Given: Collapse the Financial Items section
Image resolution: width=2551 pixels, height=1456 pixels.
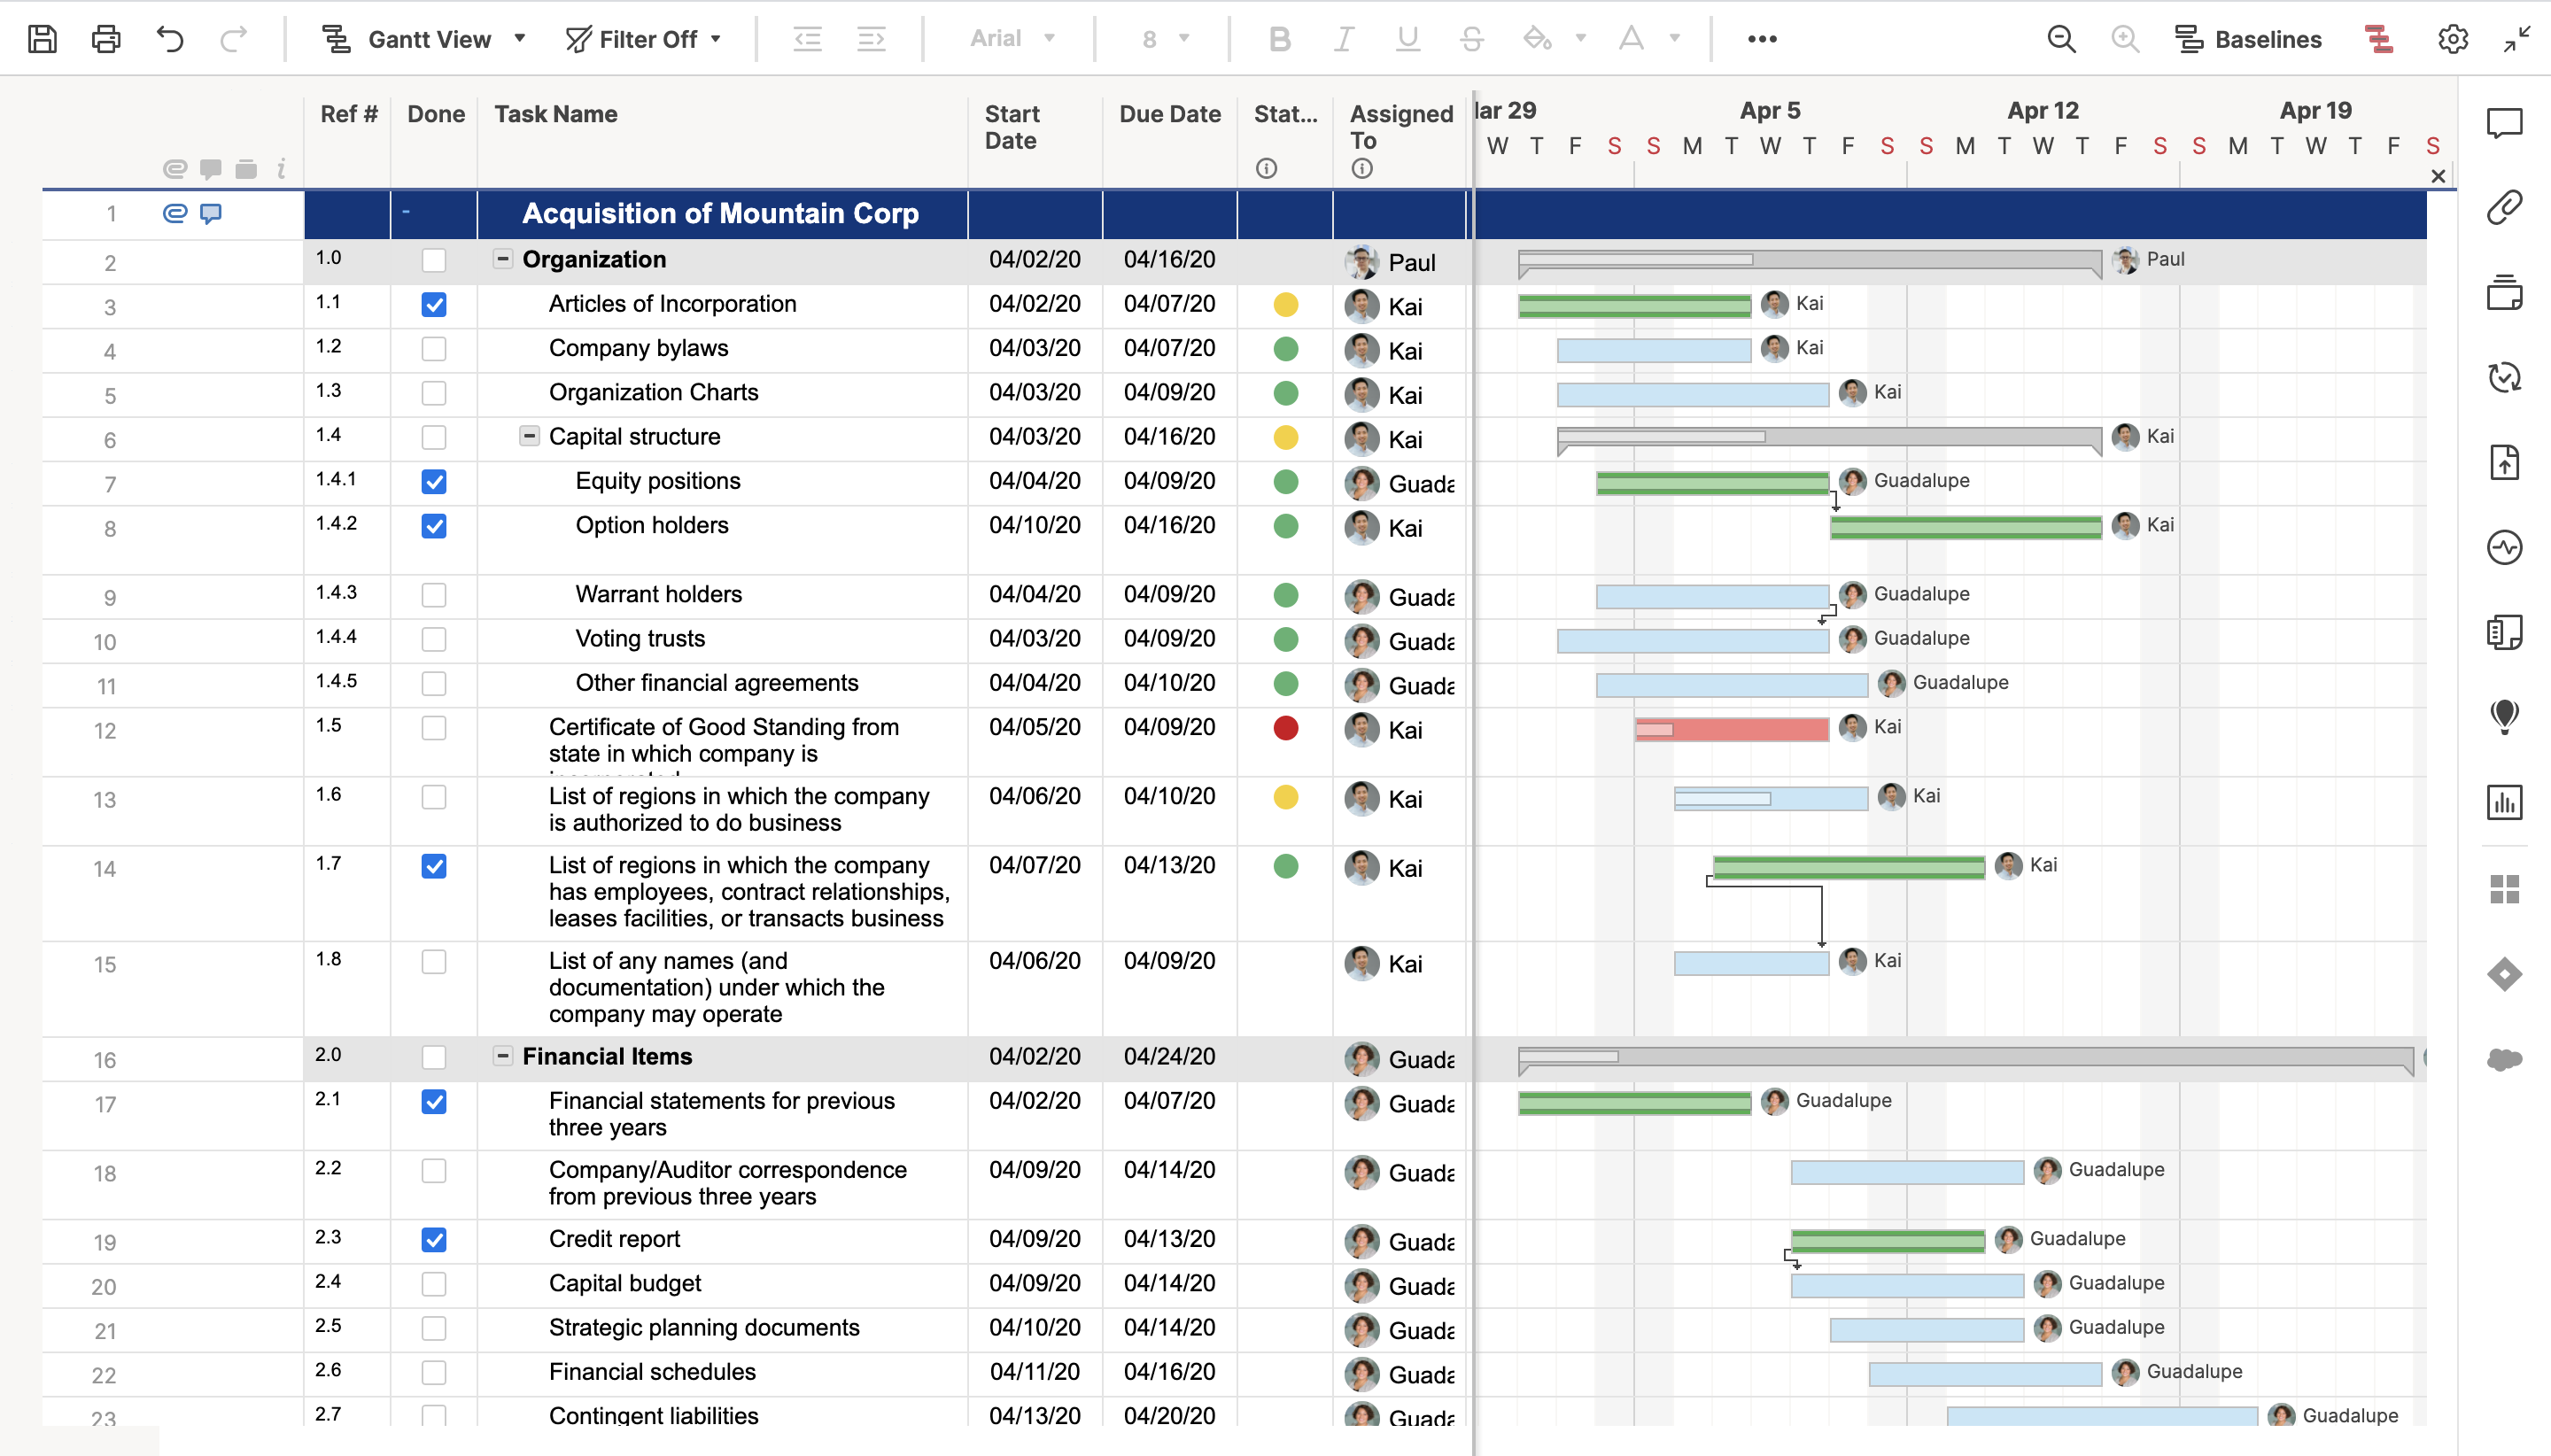Looking at the screenshot, I should coord(503,1056).
